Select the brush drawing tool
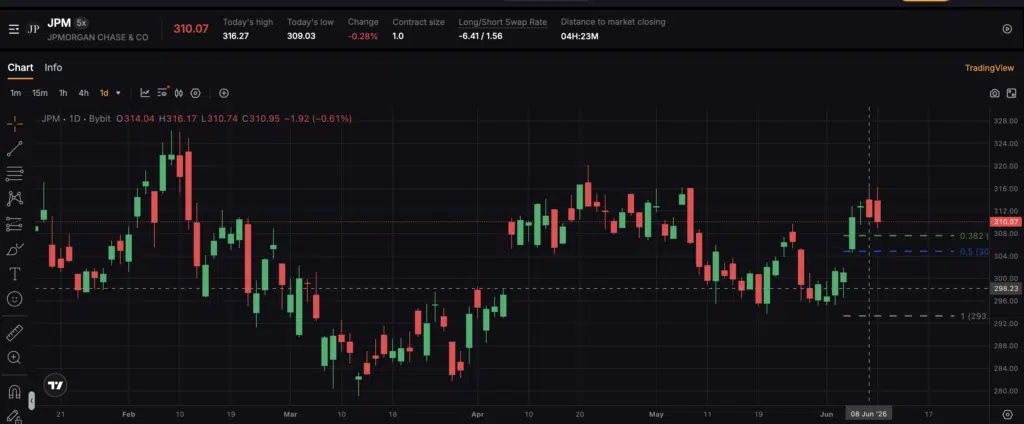Screen dimensions: 1024x424 14,249
